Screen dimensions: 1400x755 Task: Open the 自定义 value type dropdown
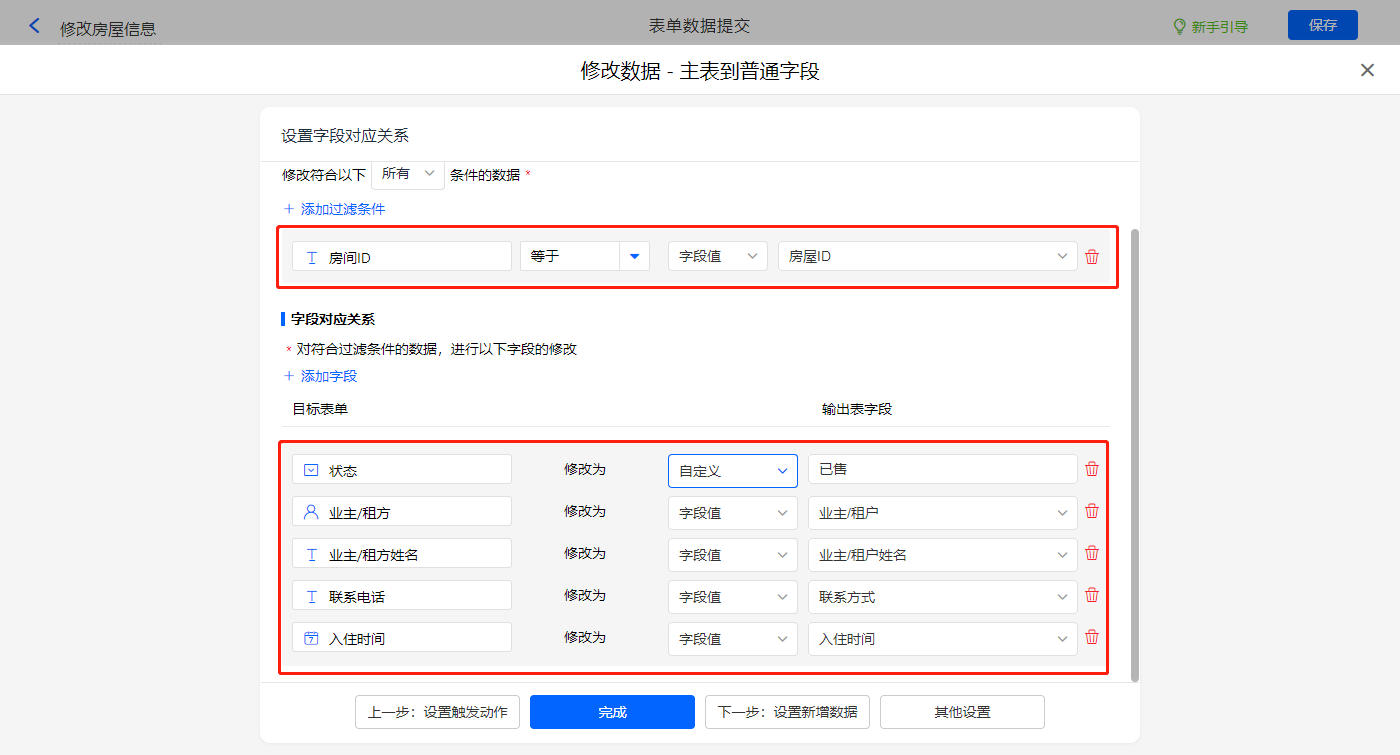point(732,471)
